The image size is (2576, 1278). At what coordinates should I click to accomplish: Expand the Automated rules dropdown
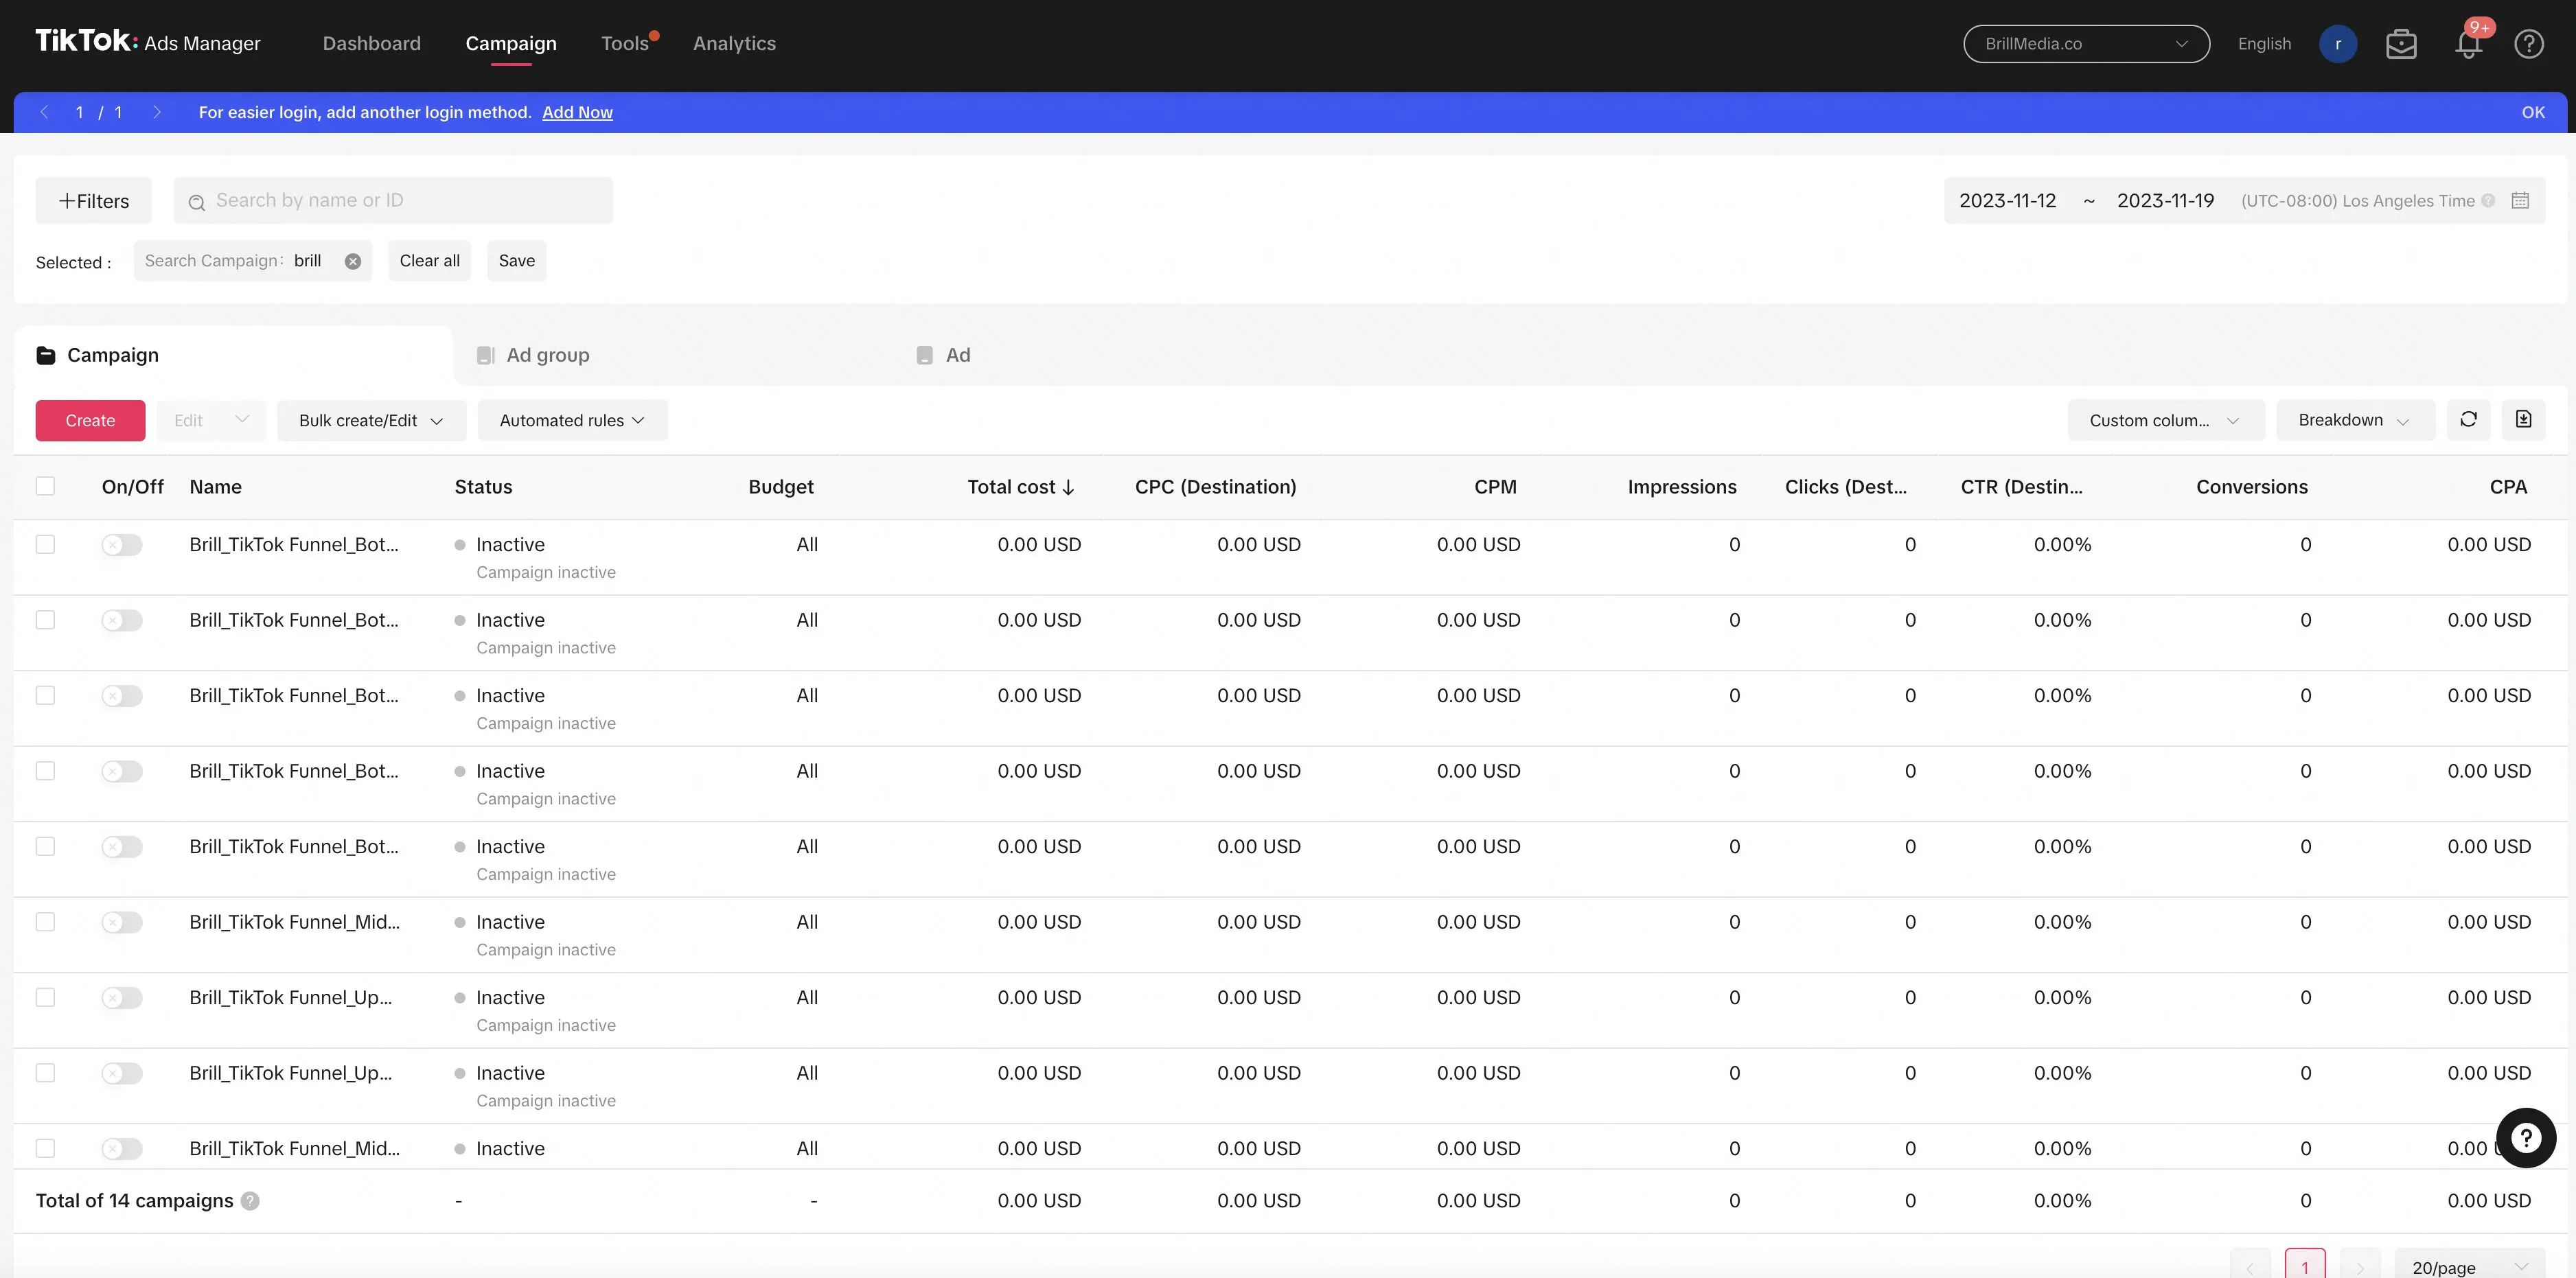(x=572, y=420)
